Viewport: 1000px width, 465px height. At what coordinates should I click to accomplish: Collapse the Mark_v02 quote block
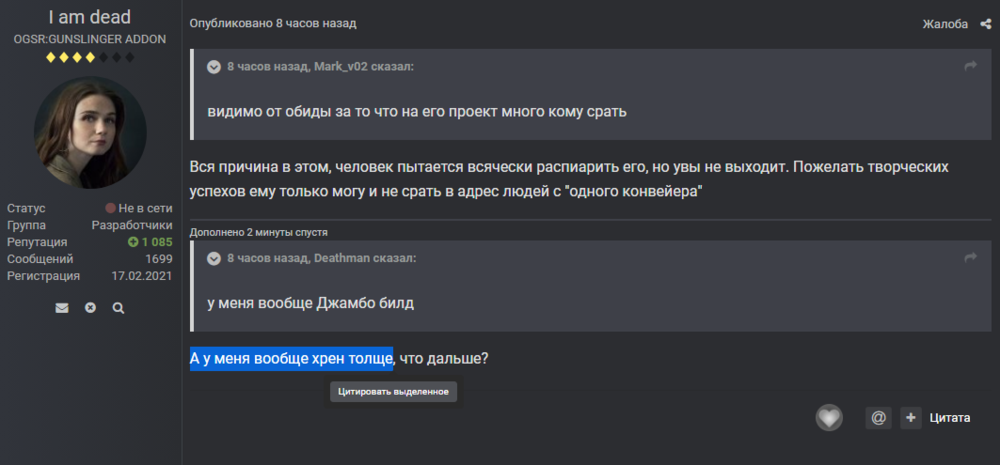coord(214,67)
